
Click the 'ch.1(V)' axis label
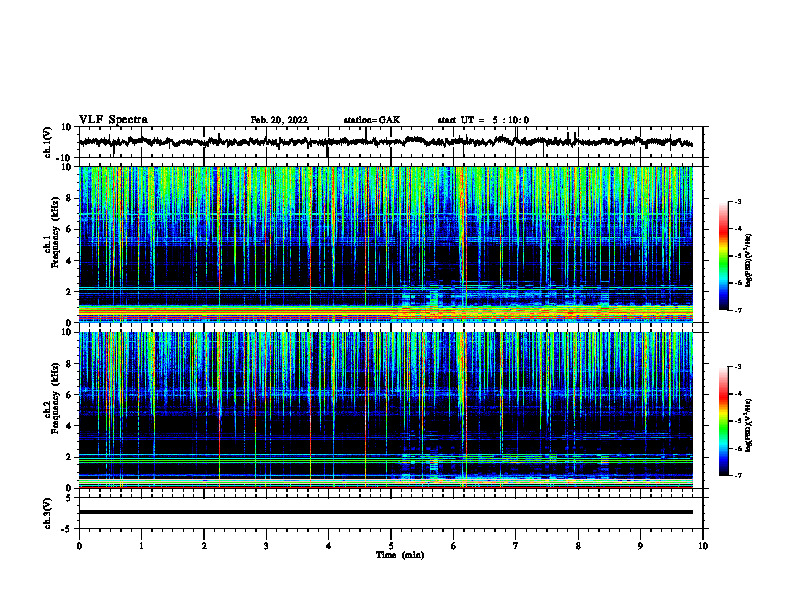[48, 142]
